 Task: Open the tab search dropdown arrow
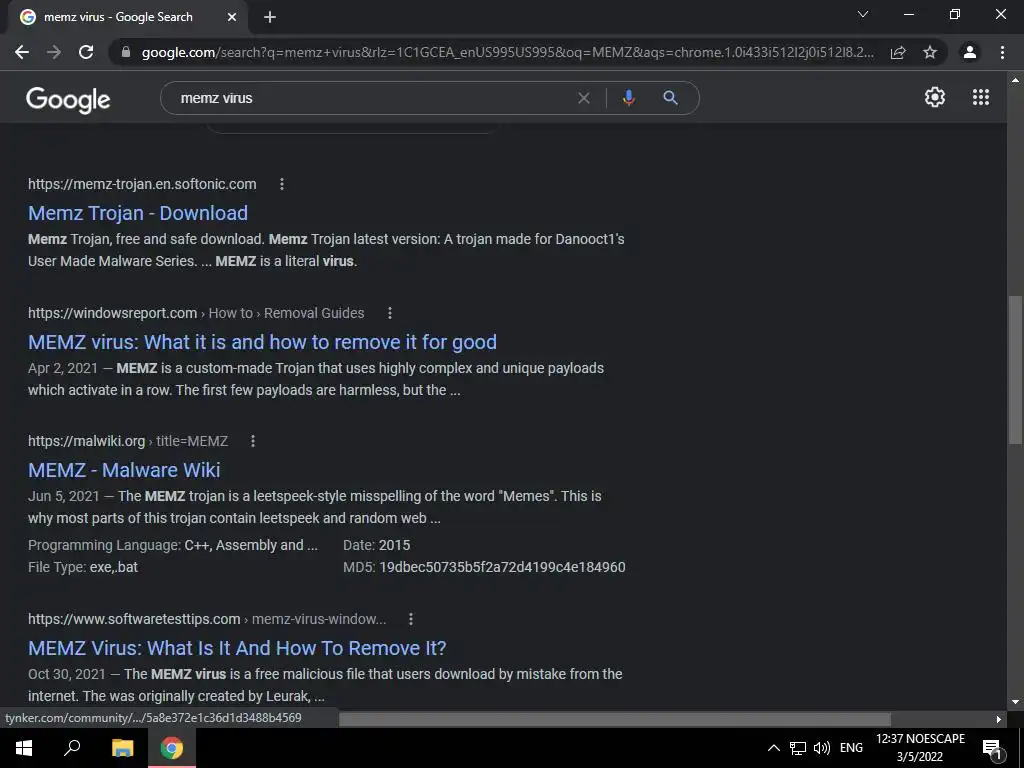point(863,14)
